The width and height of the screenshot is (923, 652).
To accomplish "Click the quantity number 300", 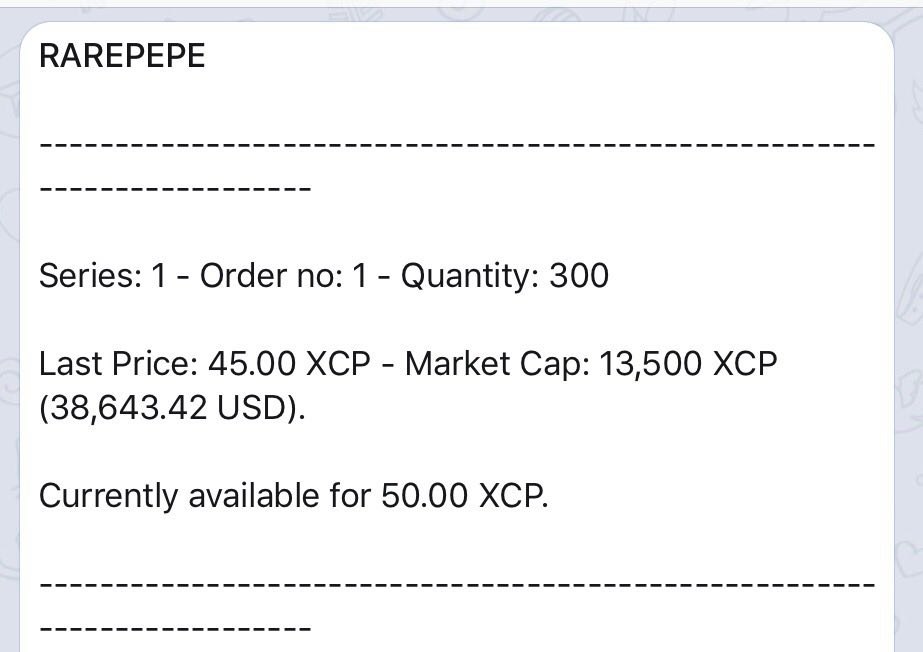I will click(x=579, y=275).
